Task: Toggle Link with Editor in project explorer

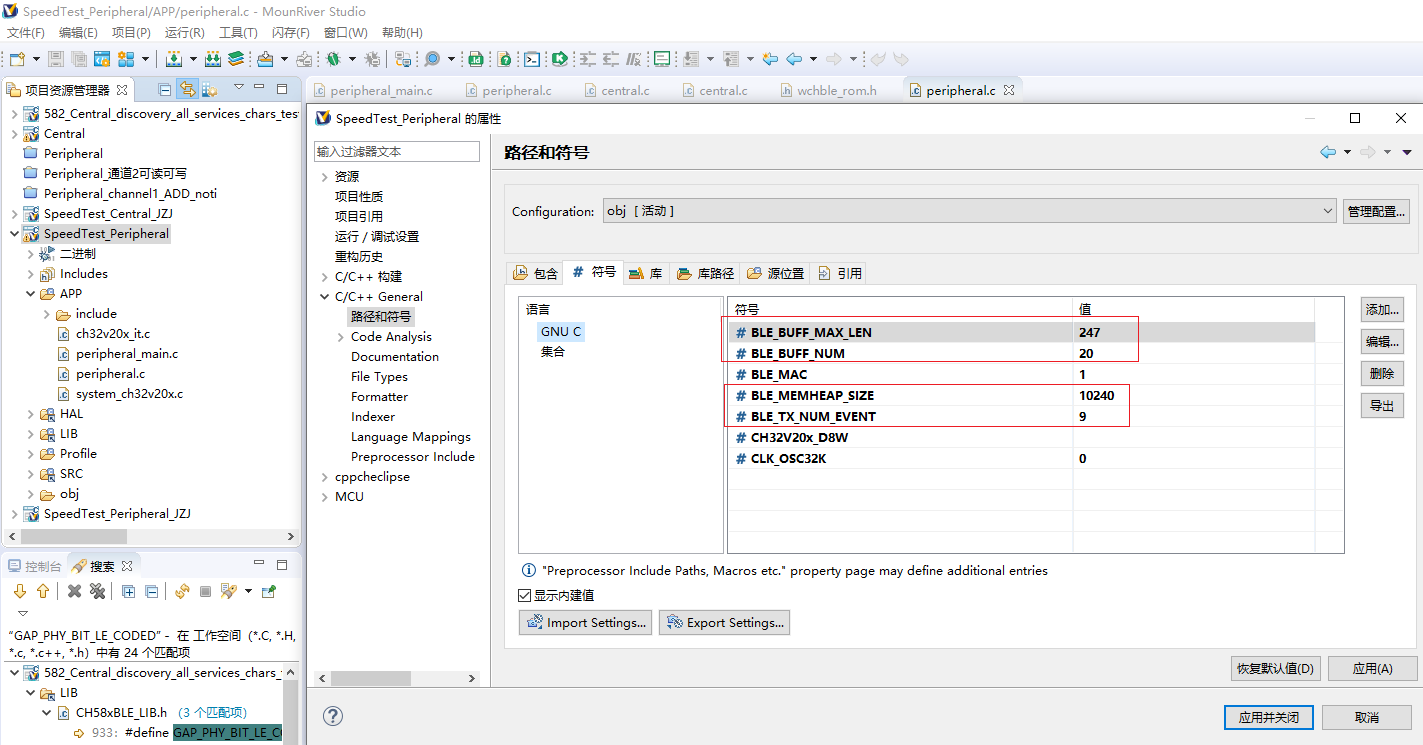Action: click(x=187, y=89)
